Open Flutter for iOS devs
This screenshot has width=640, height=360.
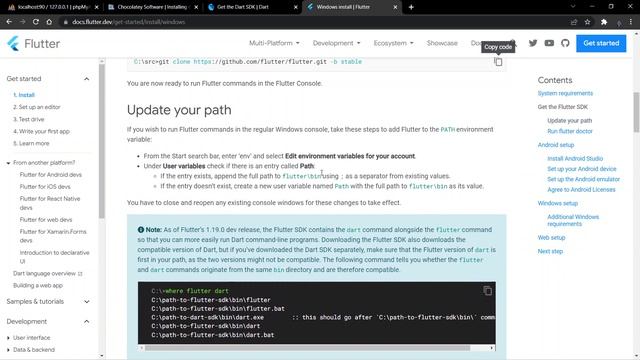click(x=45, y=187)
